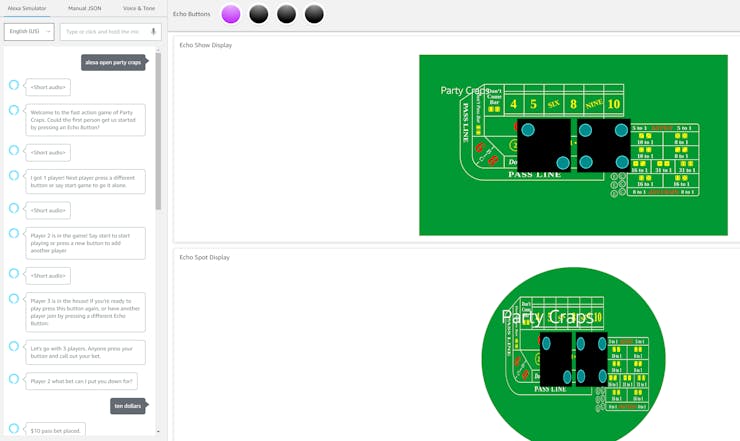
Task: Click the scrollbar down arrow in chat panel
Action: (158, 431)
